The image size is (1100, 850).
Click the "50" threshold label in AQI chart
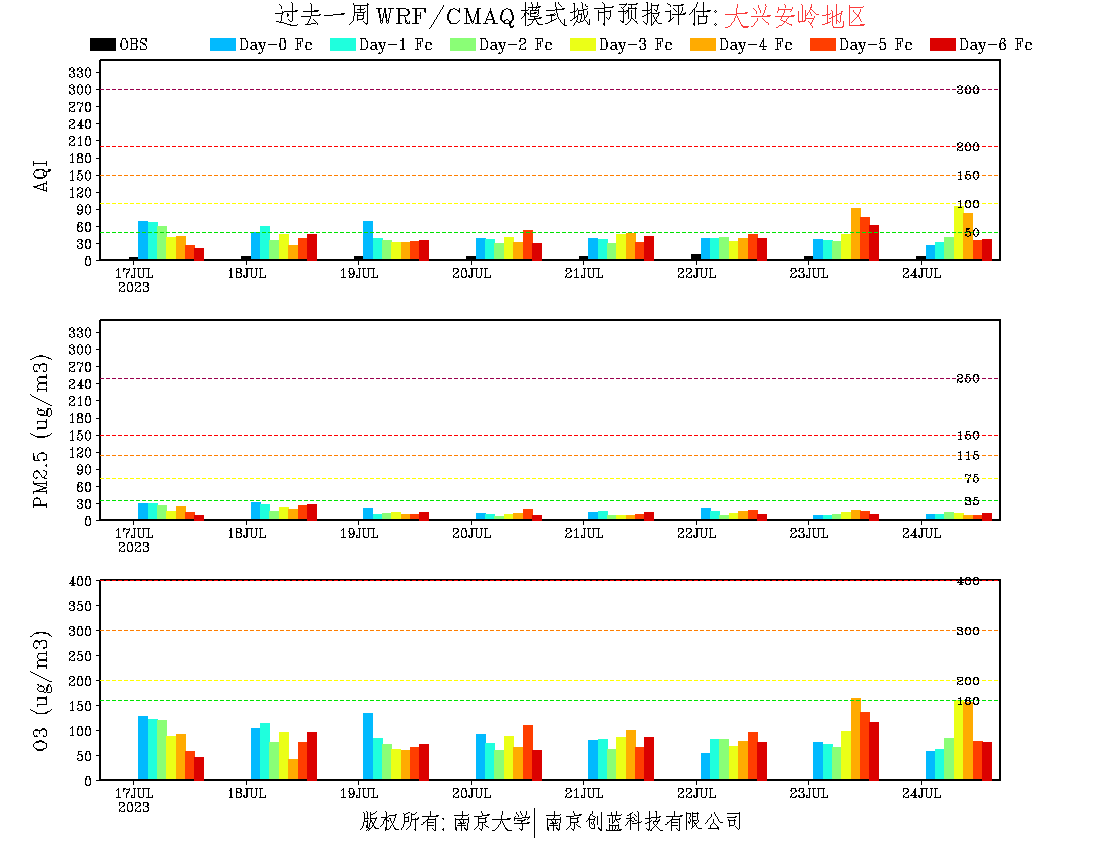pyautogui.click(x=972, y=233)
